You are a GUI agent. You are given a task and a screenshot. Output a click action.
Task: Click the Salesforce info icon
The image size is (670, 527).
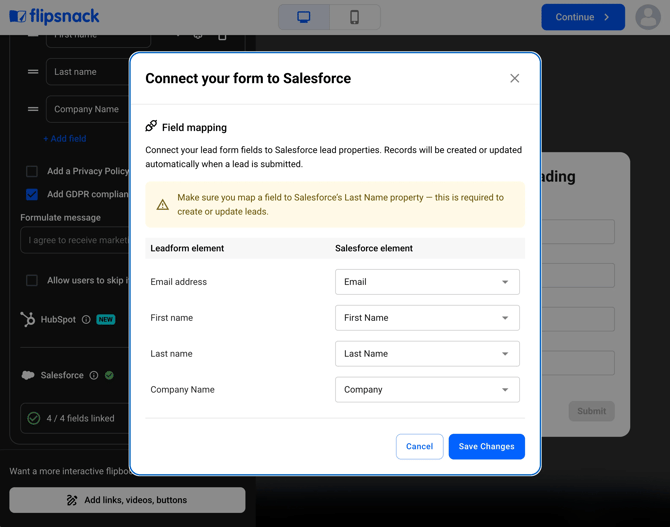[94, 376]
